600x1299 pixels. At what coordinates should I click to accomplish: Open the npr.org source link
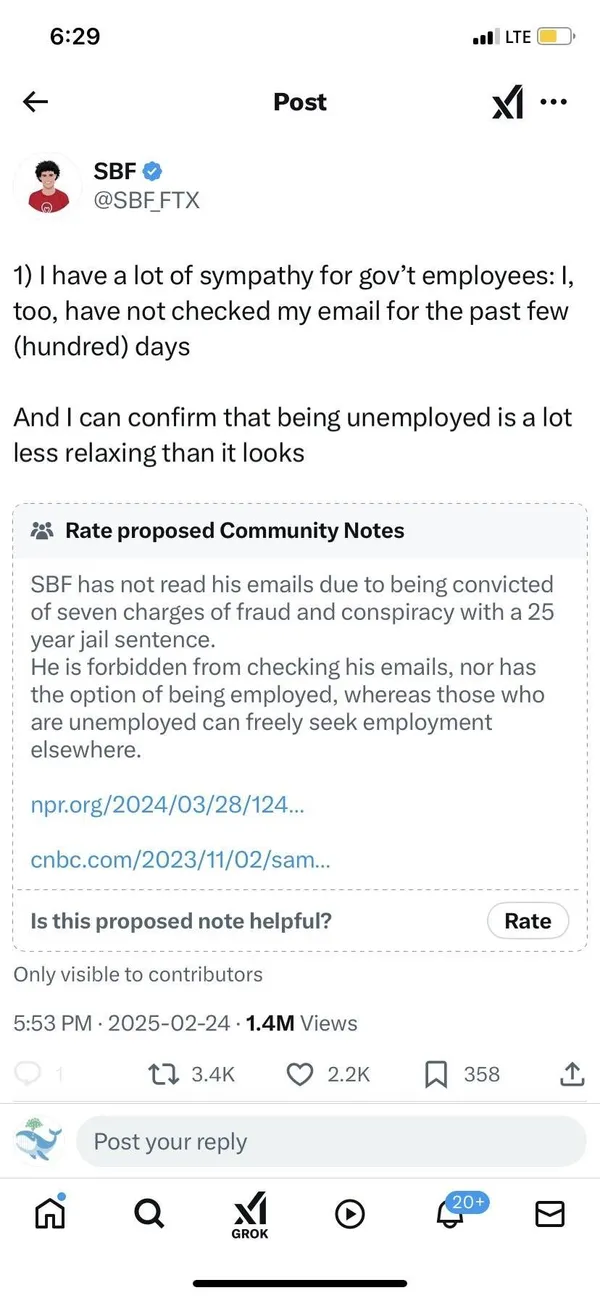pyautogui.click(x=167, y=806)
